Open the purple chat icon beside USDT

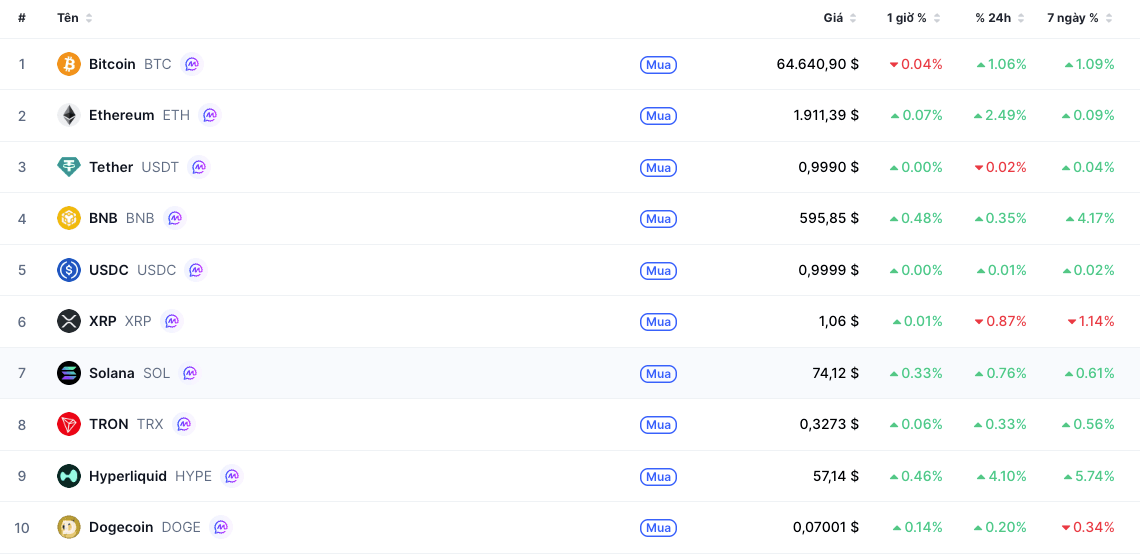pyautogui.click(x=198, y=167)
